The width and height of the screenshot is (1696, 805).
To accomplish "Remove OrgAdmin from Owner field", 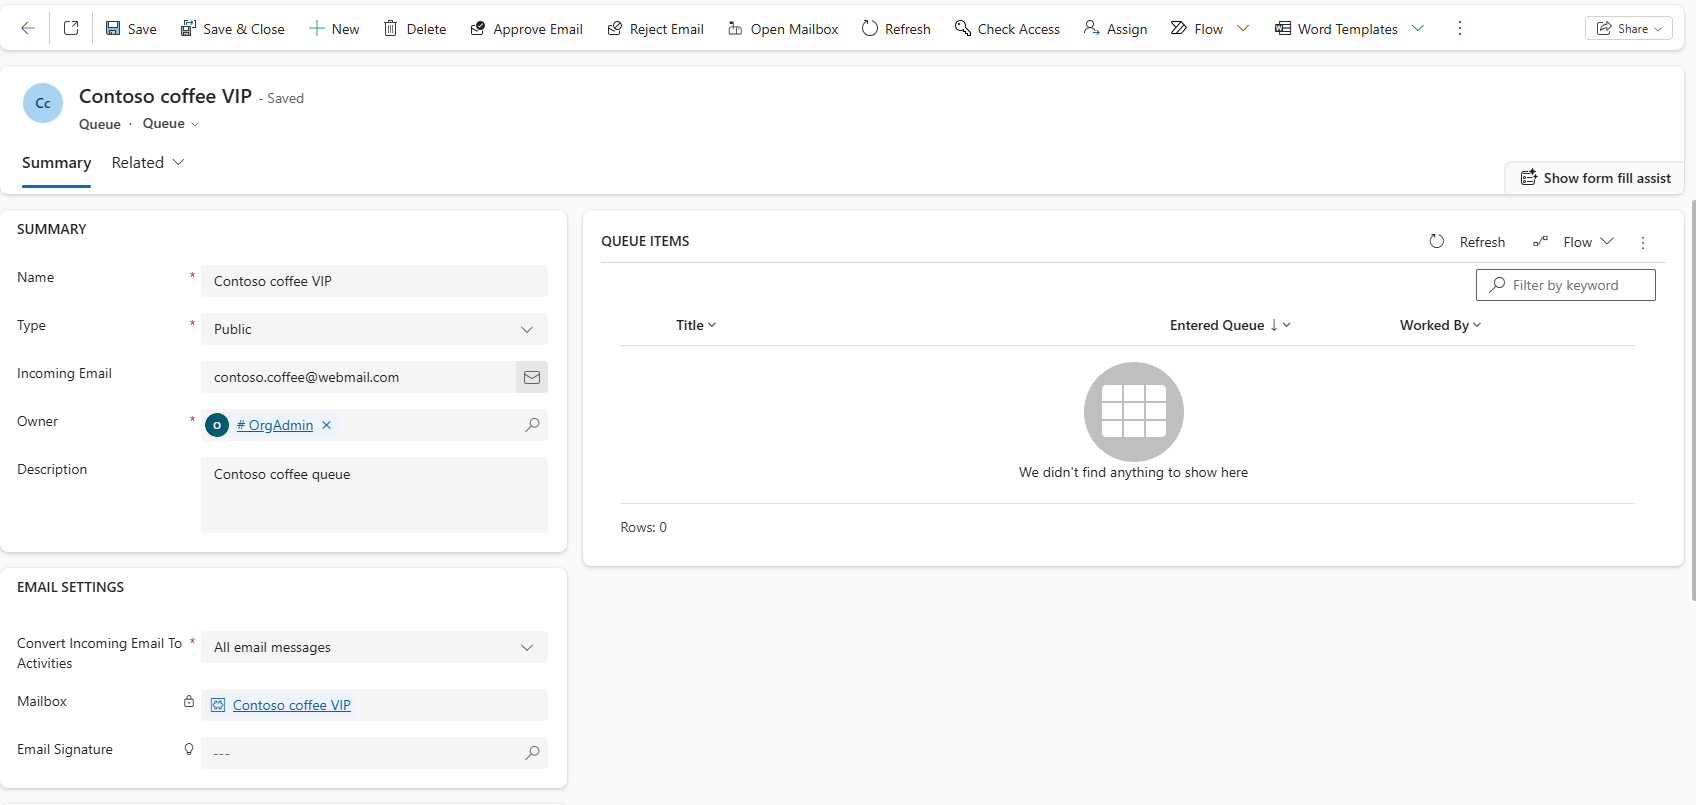I will point(326,425).
